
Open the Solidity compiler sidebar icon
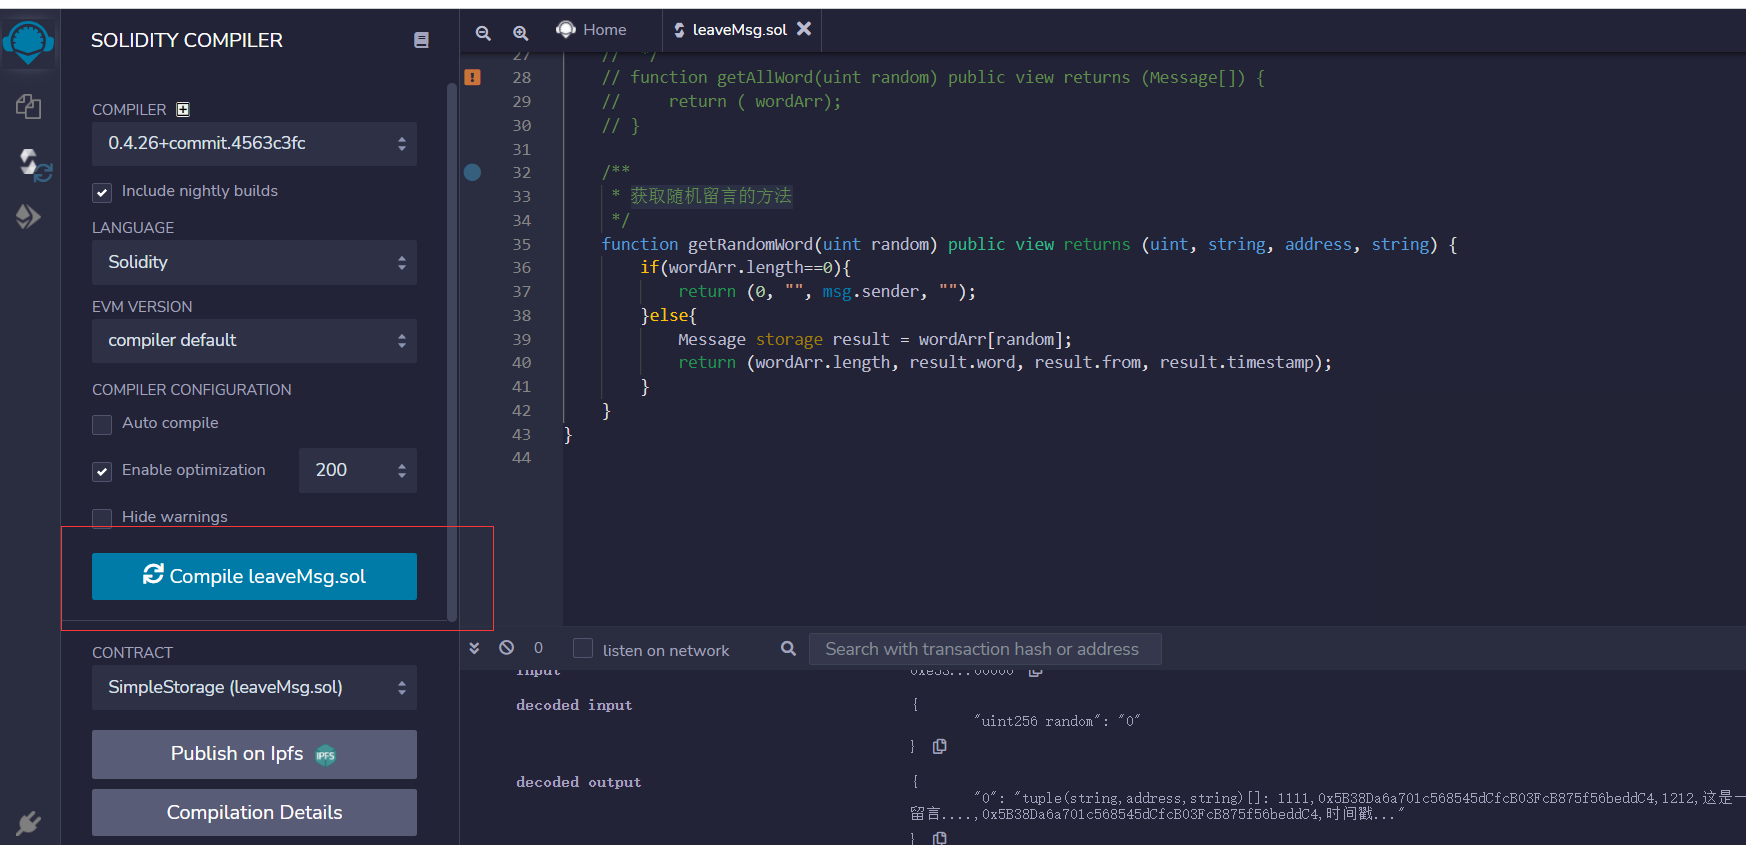(x=34, y=165)
